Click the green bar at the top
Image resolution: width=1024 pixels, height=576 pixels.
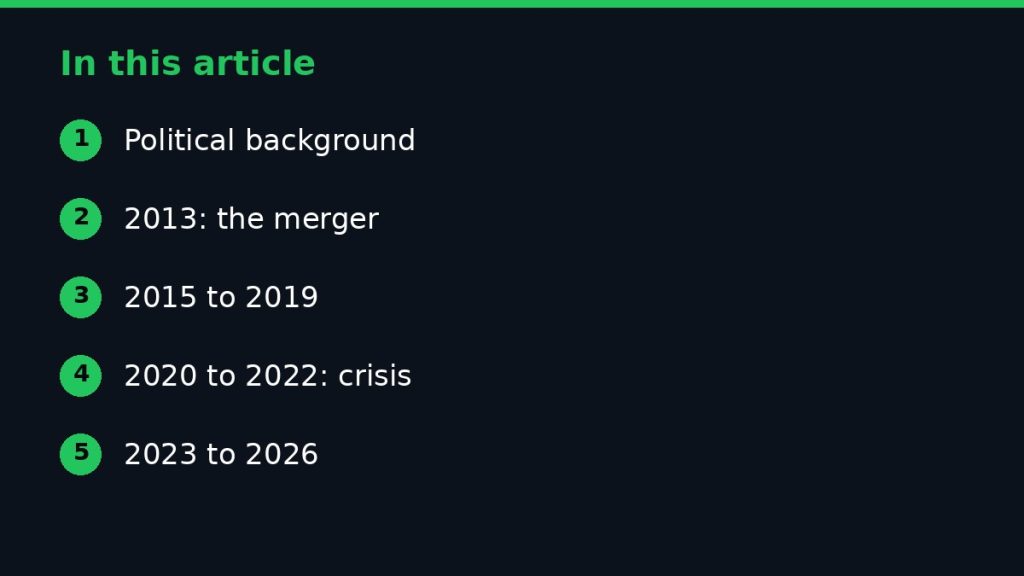coord(512,4)
